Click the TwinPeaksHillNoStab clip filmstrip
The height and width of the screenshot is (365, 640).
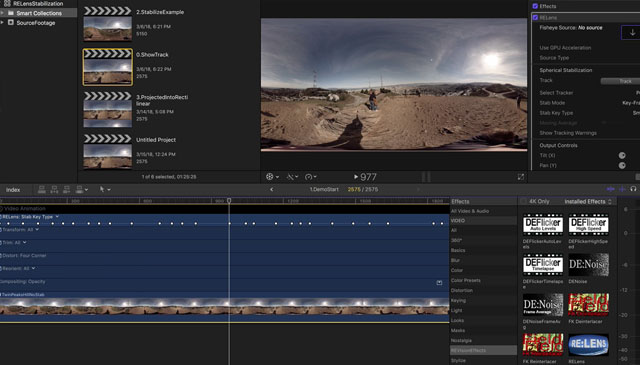tap(224, 307)
